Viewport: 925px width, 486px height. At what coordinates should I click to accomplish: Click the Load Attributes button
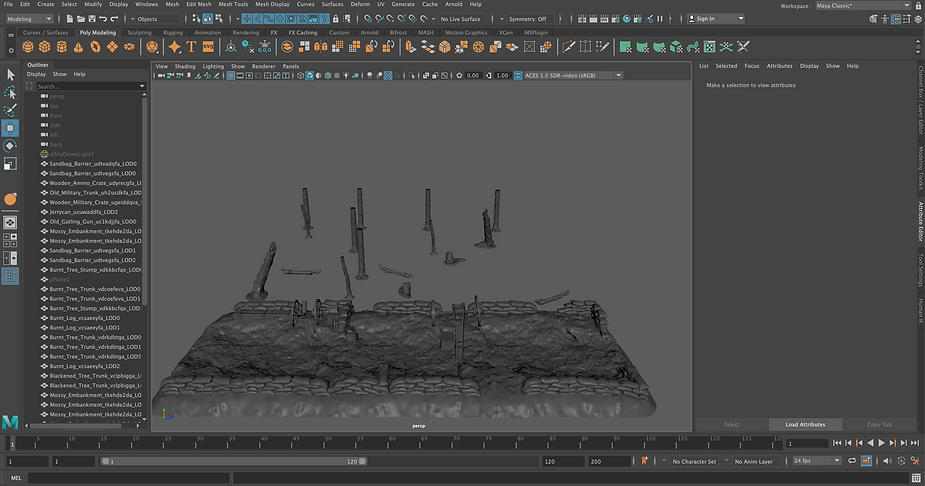point(805,424)
